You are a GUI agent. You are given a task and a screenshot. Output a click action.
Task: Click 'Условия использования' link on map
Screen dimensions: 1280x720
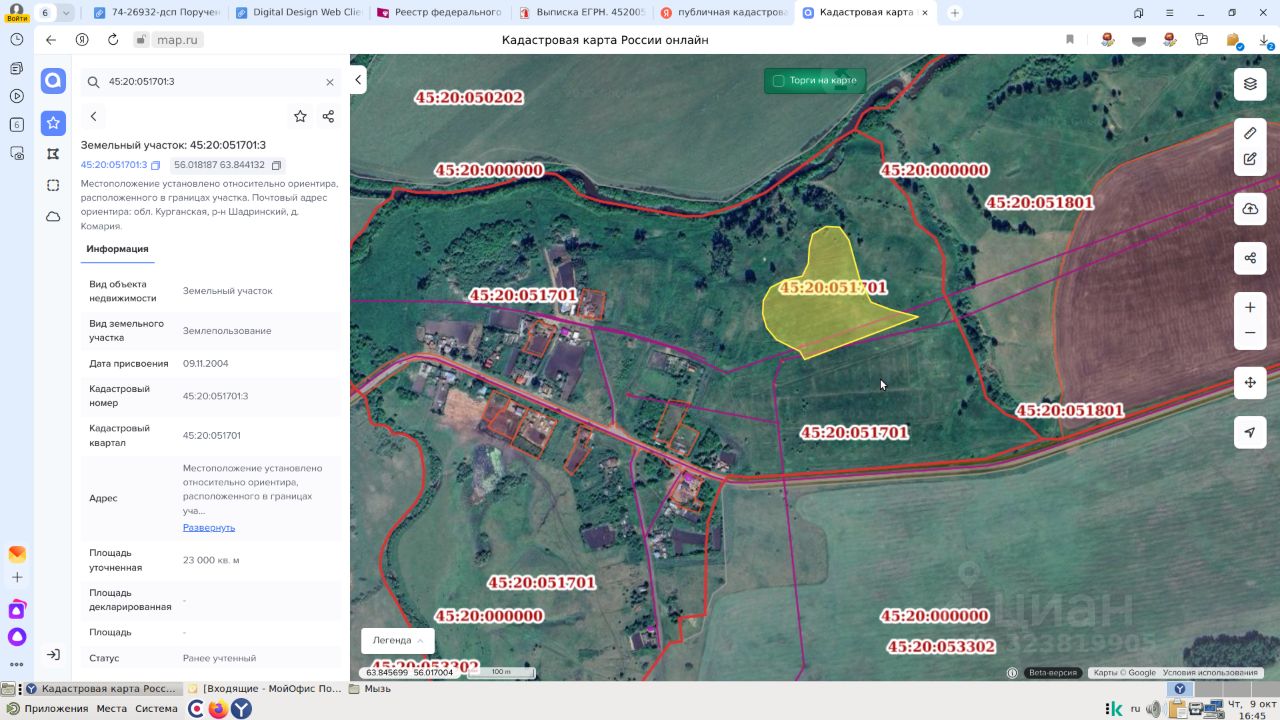point(1210,673)
